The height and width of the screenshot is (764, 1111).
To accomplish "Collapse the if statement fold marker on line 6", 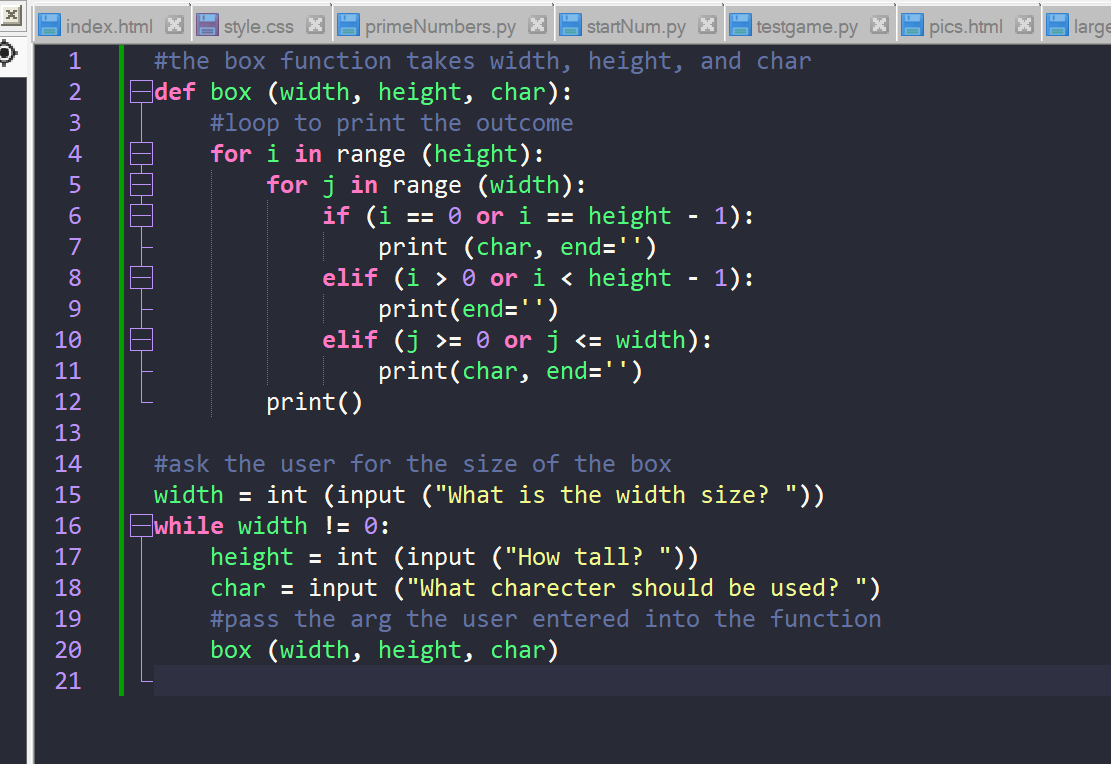I will pyautogui.click(x=140, y=215).
